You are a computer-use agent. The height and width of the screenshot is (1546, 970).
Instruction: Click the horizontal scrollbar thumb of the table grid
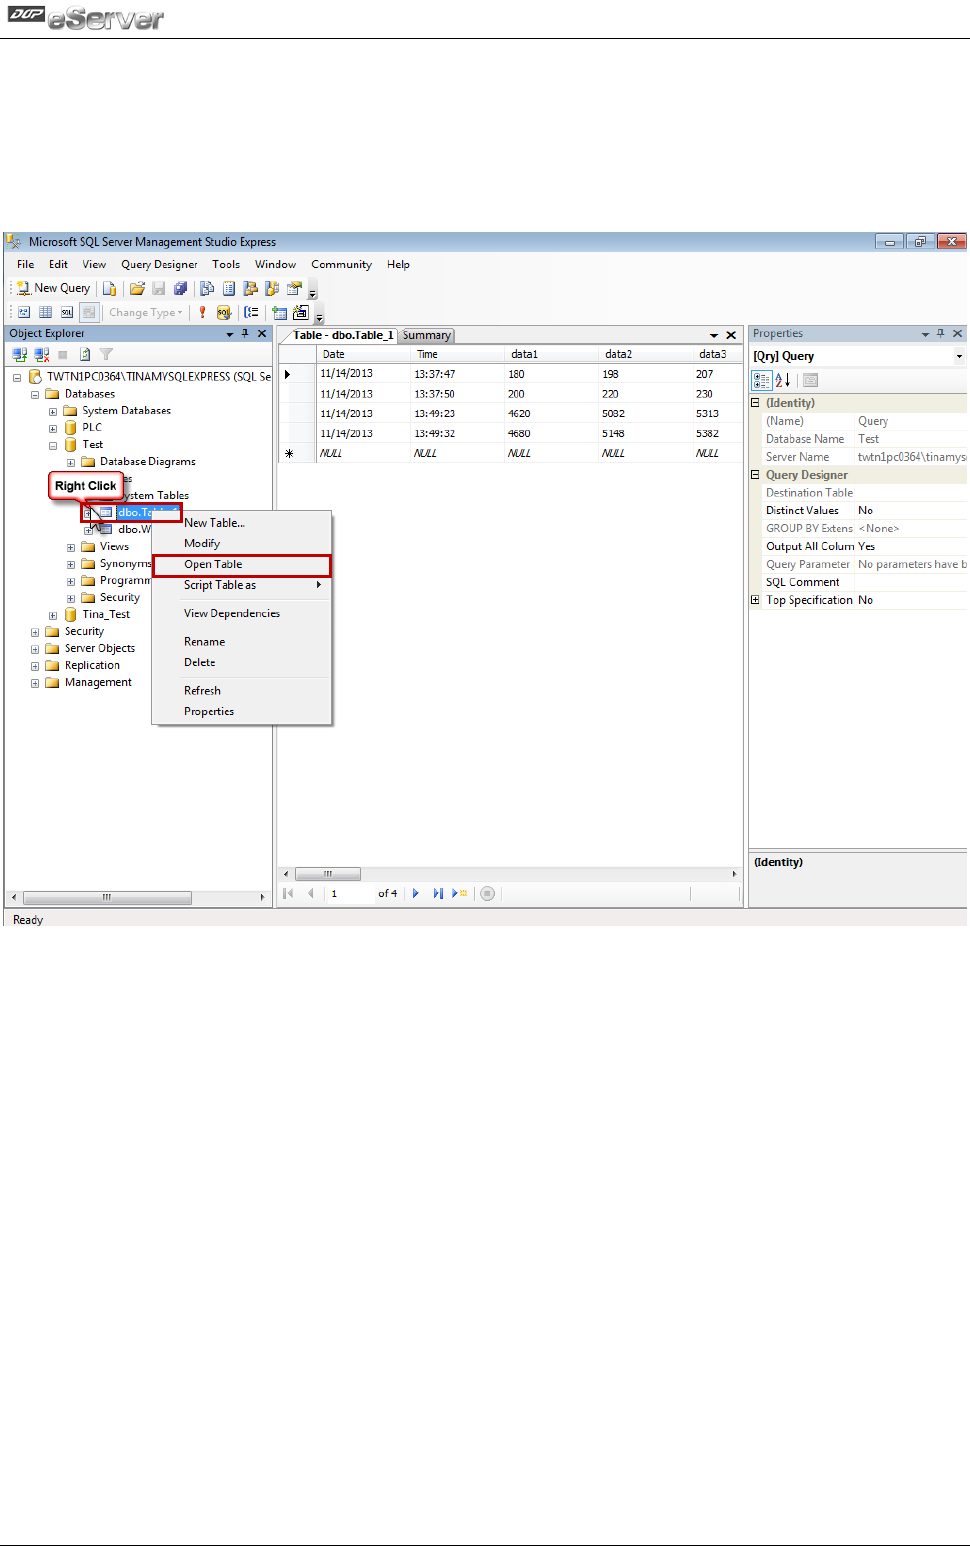tap(328, 874)
